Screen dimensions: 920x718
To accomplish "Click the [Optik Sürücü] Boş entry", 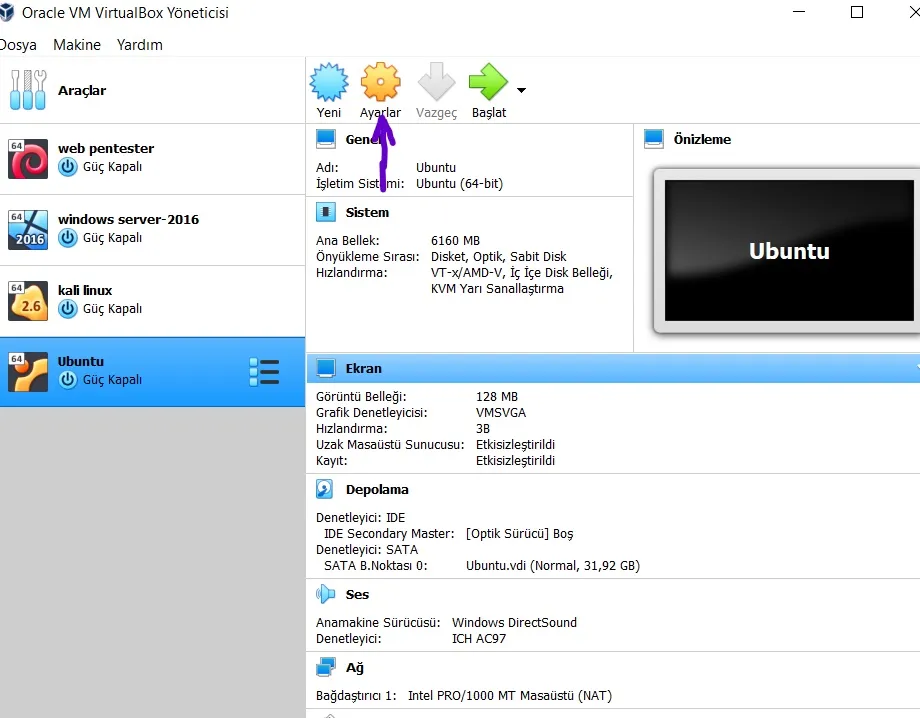I will pyautogui.click(x=519, y=534).
